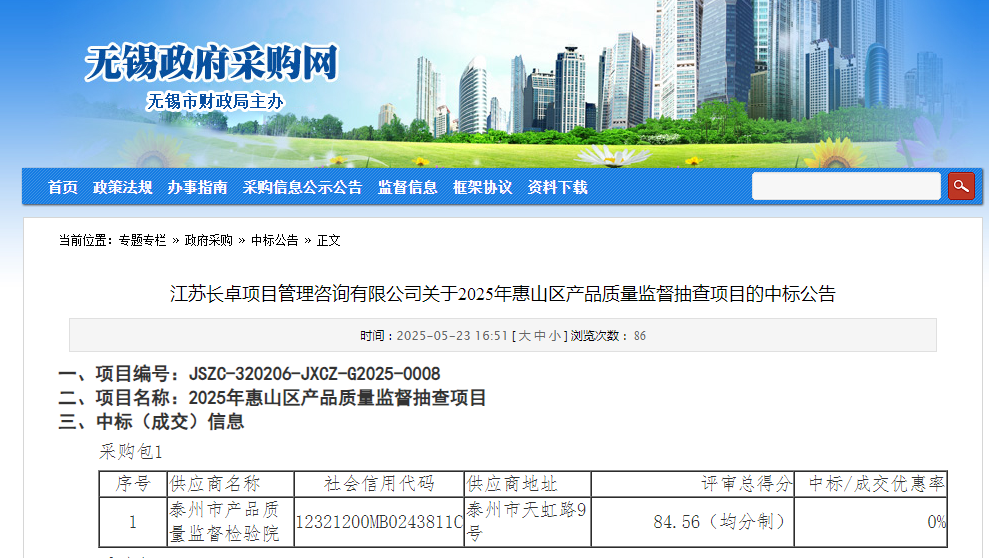This screenshot has height=558, width=989.
Task: Open the 首页 menu item
Action: (62, 187)
